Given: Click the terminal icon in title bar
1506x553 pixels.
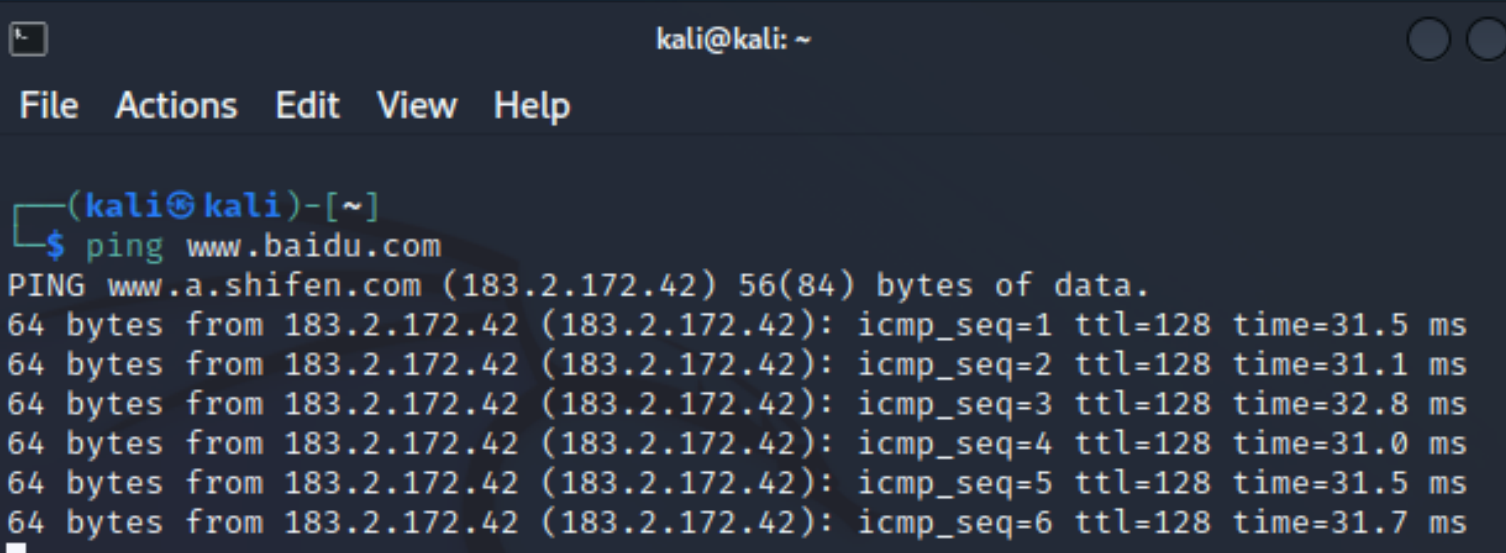Looking at the screenshot, I should pyautogui.click(x=28, y=40).
